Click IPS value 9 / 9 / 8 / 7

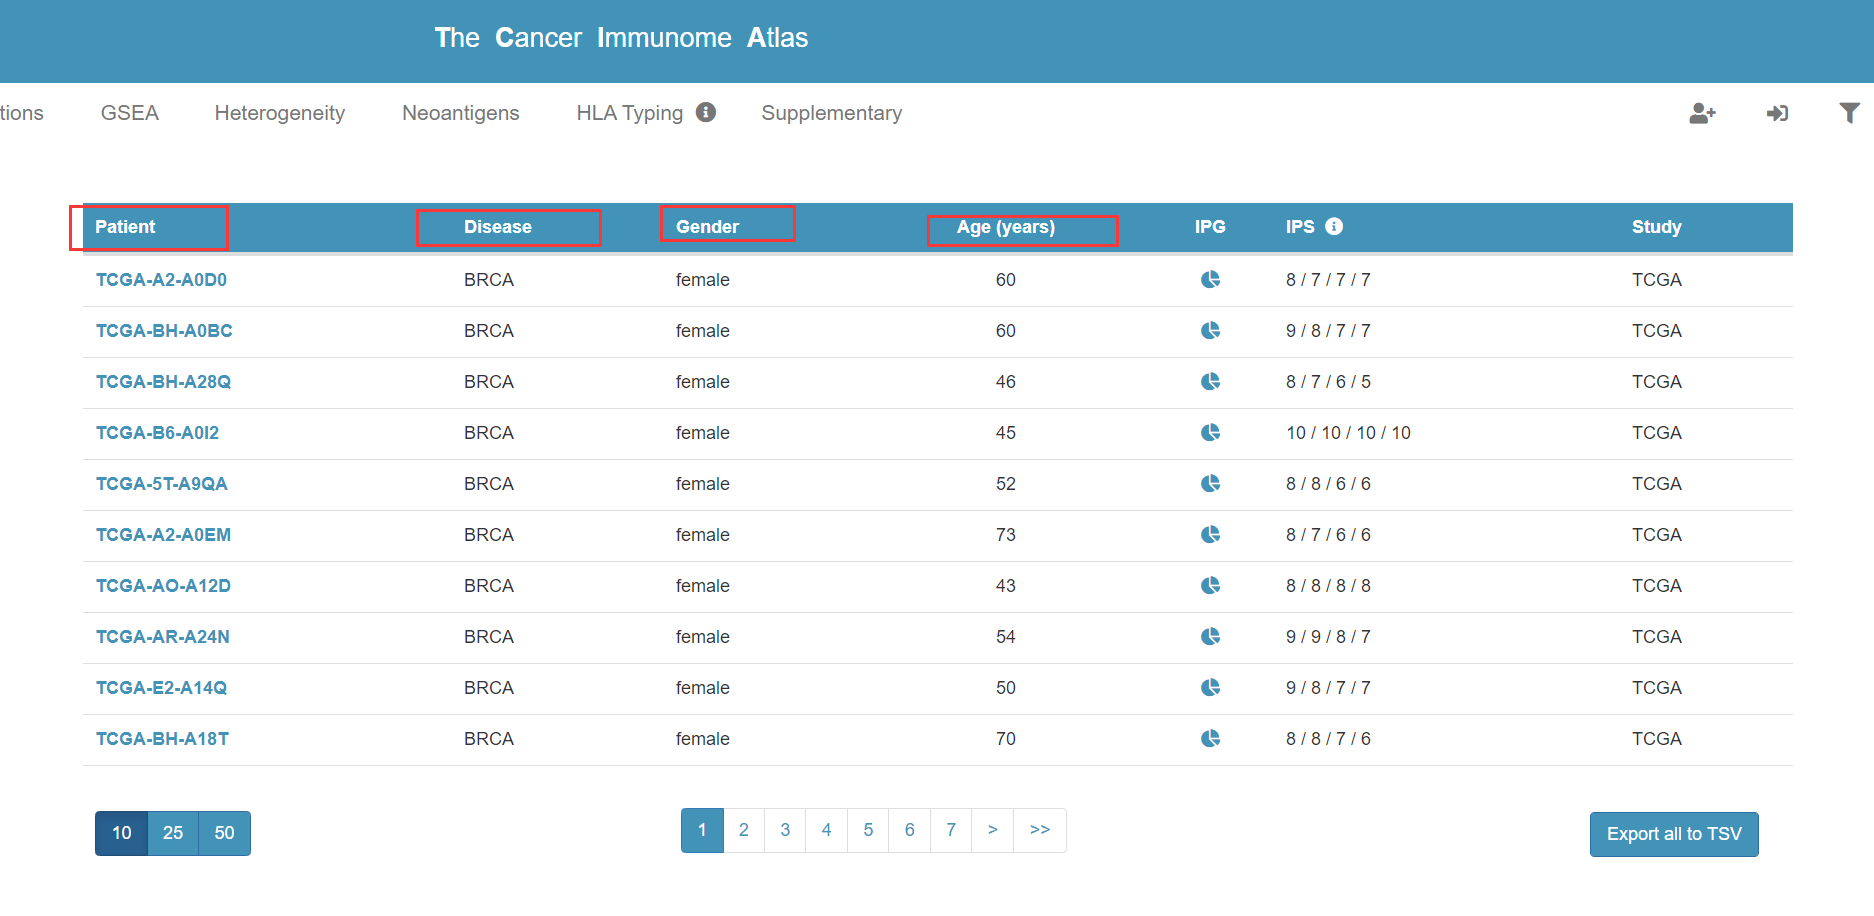[1328, 637]
